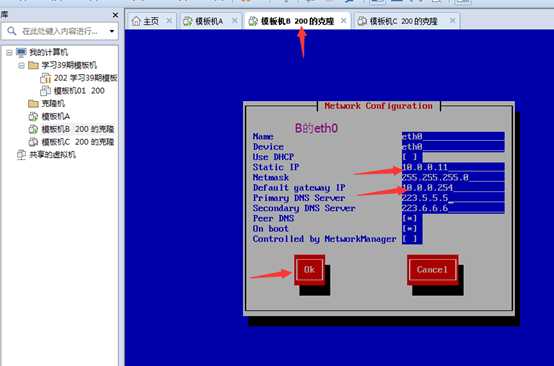The height and width of the screenshot is (366, 554).
Task: Click the Network Configuration dialog title
Action: [x=378, y=106]
